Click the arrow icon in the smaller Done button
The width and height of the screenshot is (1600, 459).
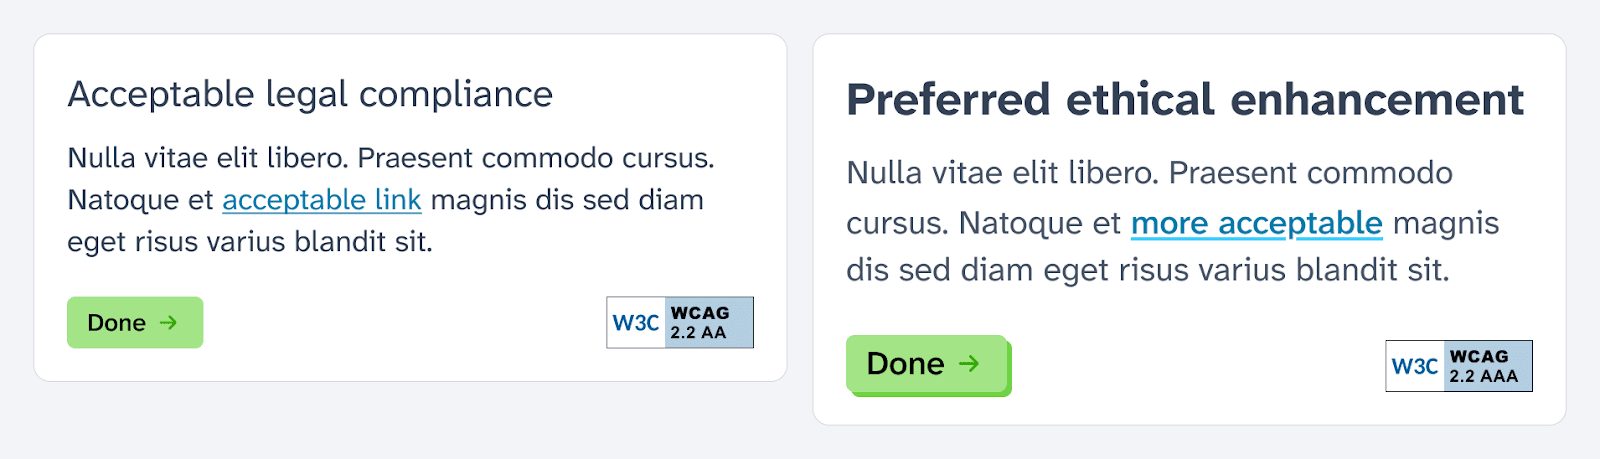[168, 322]
